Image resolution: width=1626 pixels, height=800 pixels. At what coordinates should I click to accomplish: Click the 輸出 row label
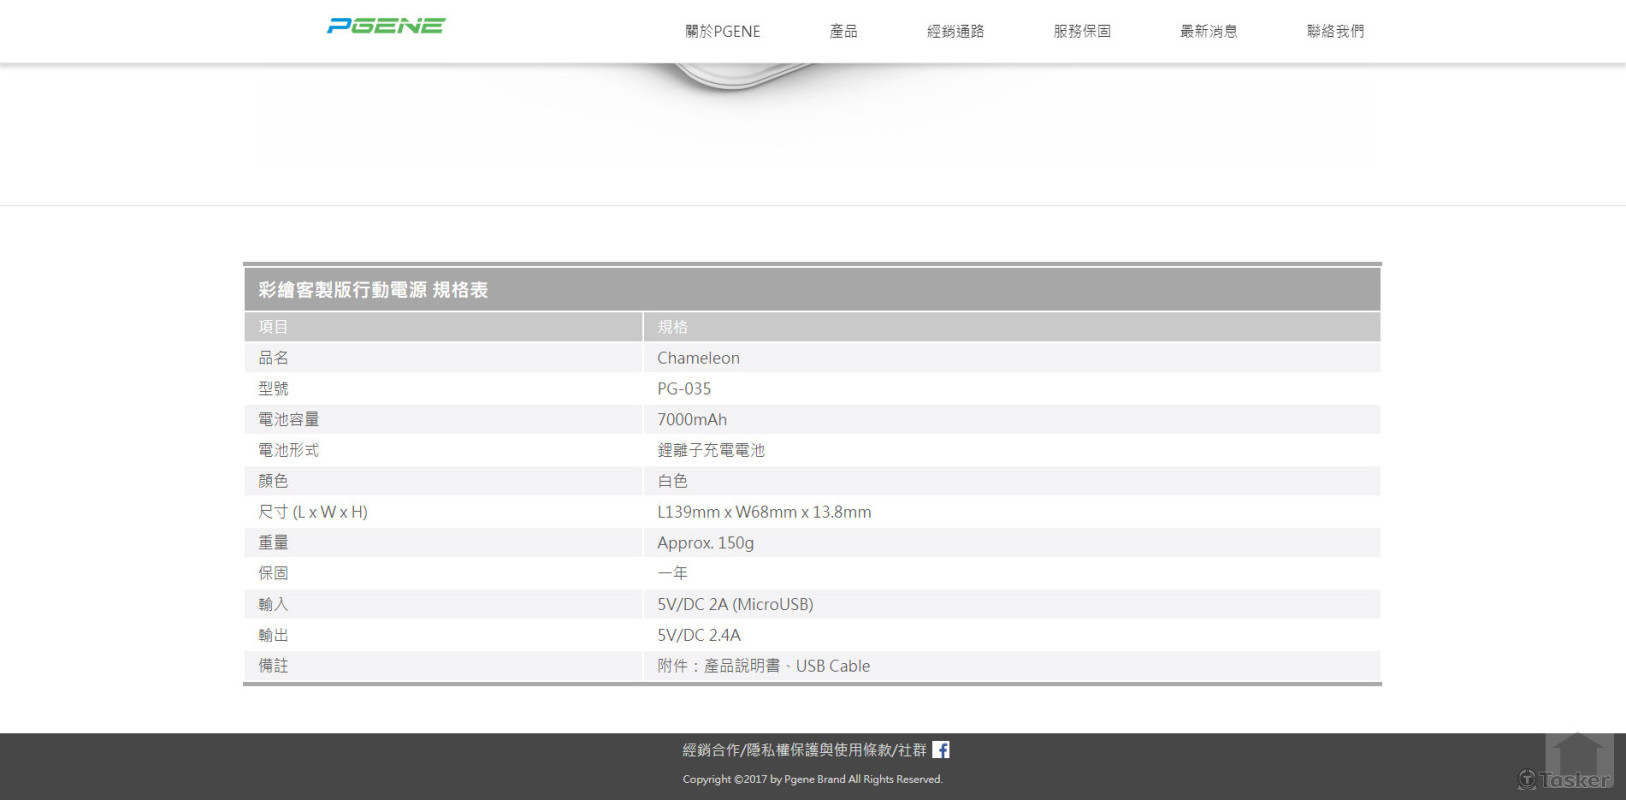[273, 635]
